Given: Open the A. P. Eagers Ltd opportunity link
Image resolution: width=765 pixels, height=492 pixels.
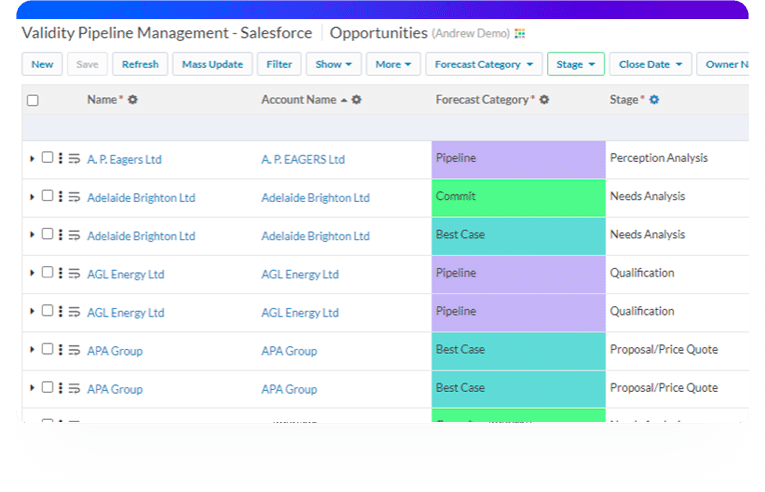Looking at the screenshot, I should (x=124, y=160).
